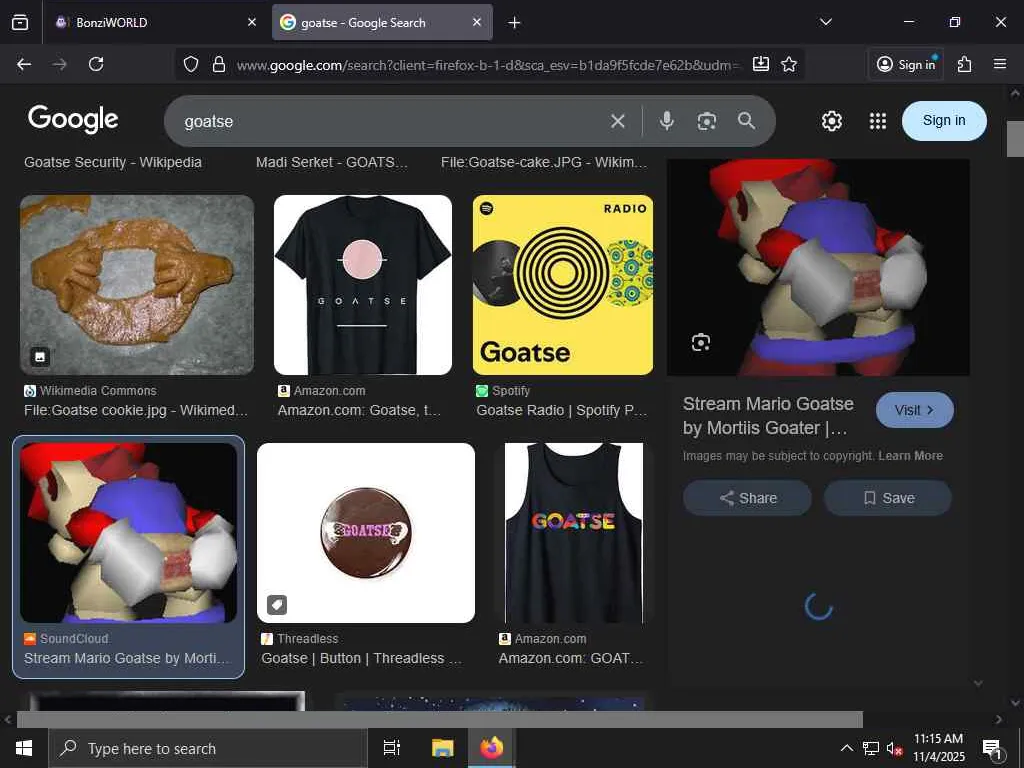Clear the Google search box
The image size is (1024, 768).
point(618,121)
